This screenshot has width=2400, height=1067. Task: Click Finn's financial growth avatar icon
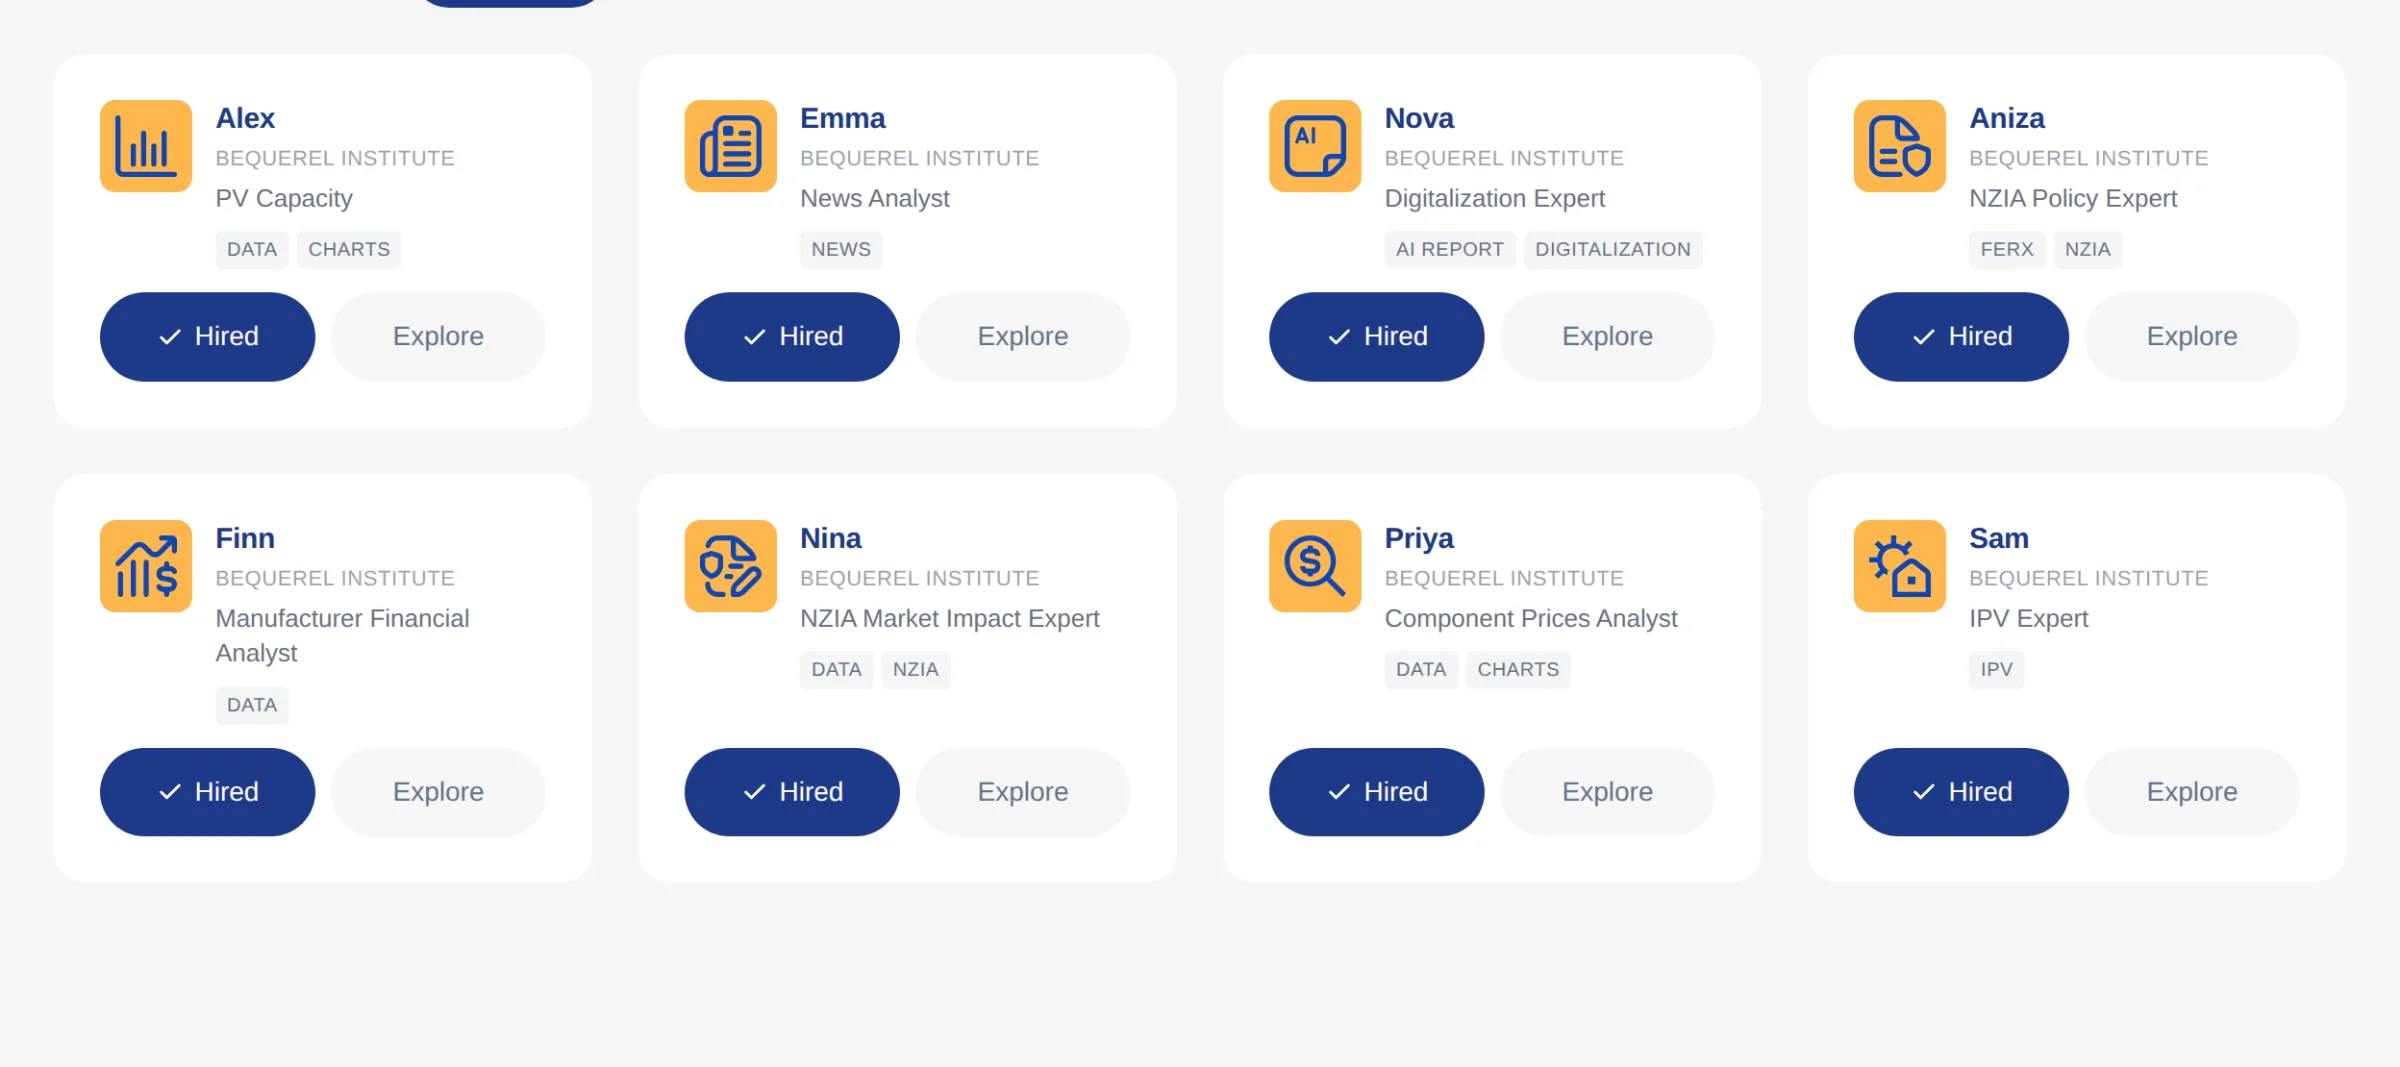(x=146, y=566)
